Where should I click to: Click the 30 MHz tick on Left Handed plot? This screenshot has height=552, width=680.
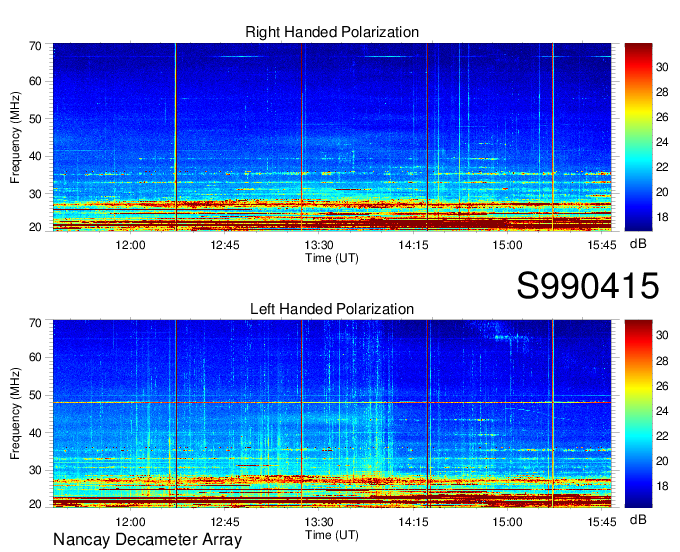click(35, 470)
